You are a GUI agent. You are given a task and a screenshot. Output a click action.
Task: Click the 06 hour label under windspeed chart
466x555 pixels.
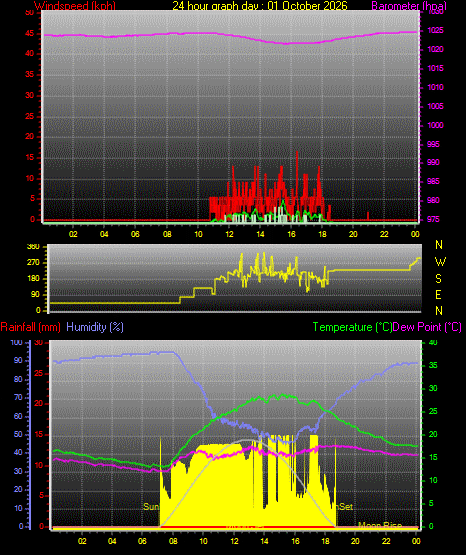135,234
